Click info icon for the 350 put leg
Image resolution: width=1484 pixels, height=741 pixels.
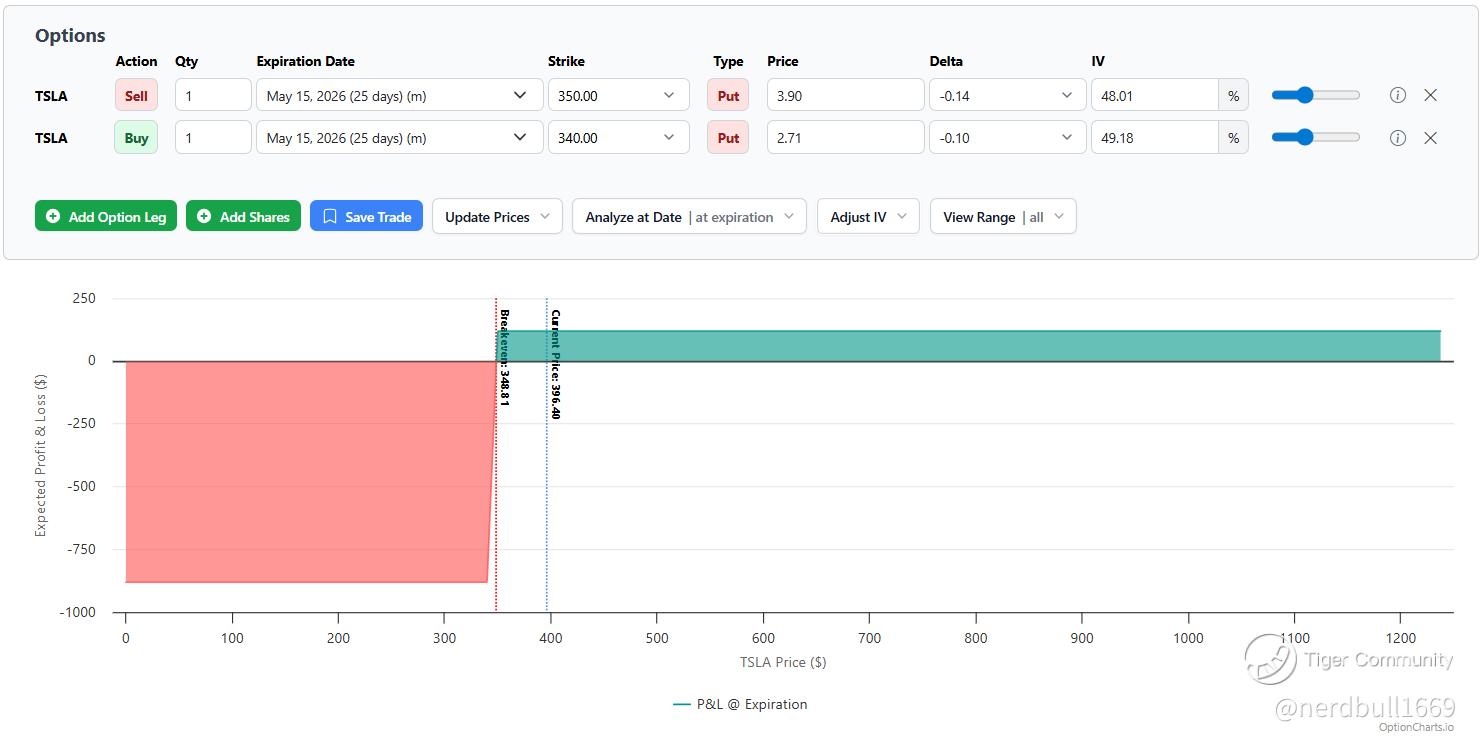tap(1398, 95)
